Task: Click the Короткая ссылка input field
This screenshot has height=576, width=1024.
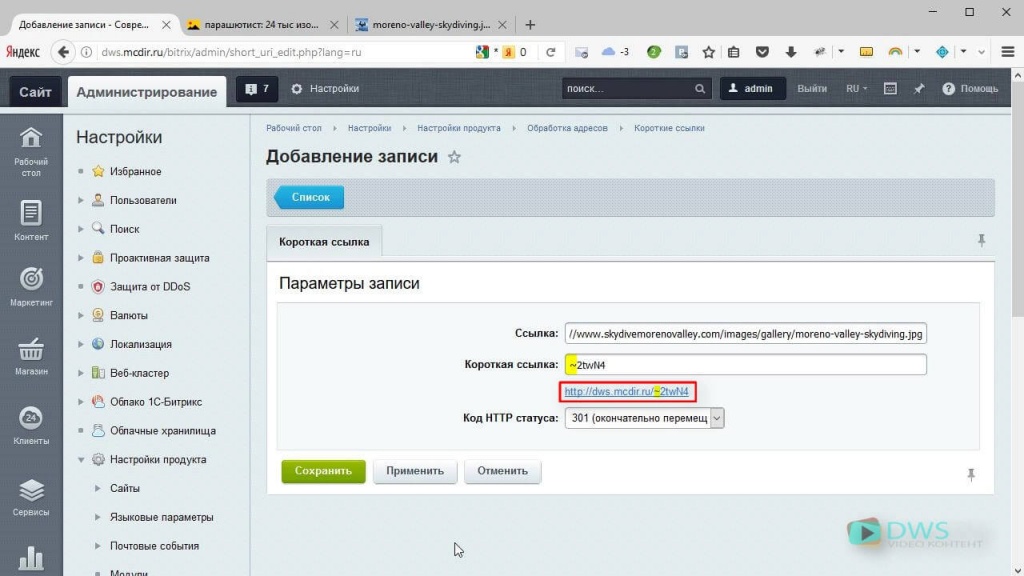Action: (x=745, y=364)
